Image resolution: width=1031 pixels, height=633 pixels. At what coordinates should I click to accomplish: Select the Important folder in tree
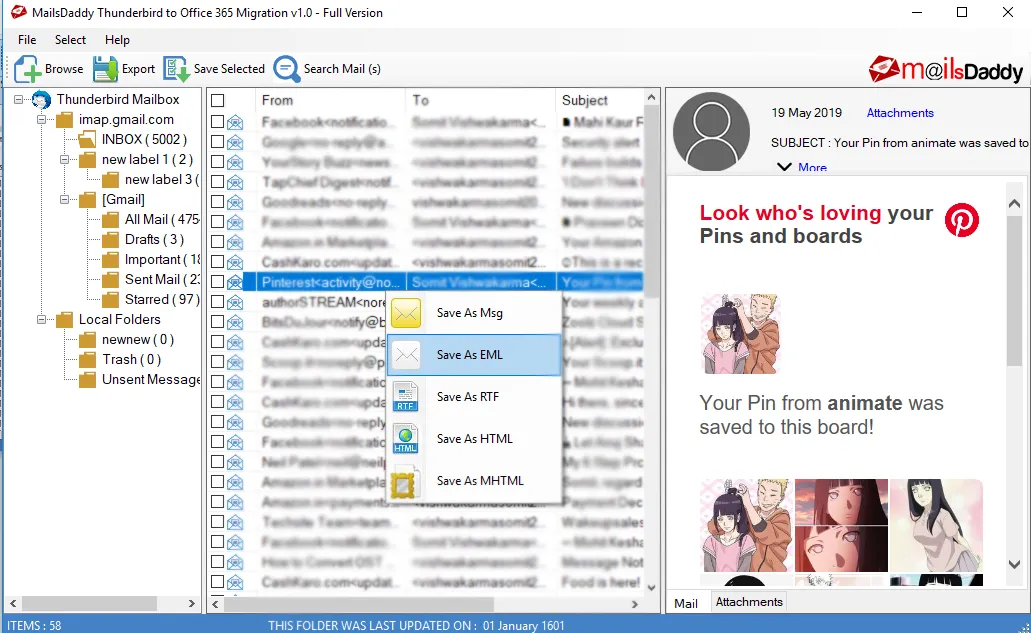[x=162, y=260]
